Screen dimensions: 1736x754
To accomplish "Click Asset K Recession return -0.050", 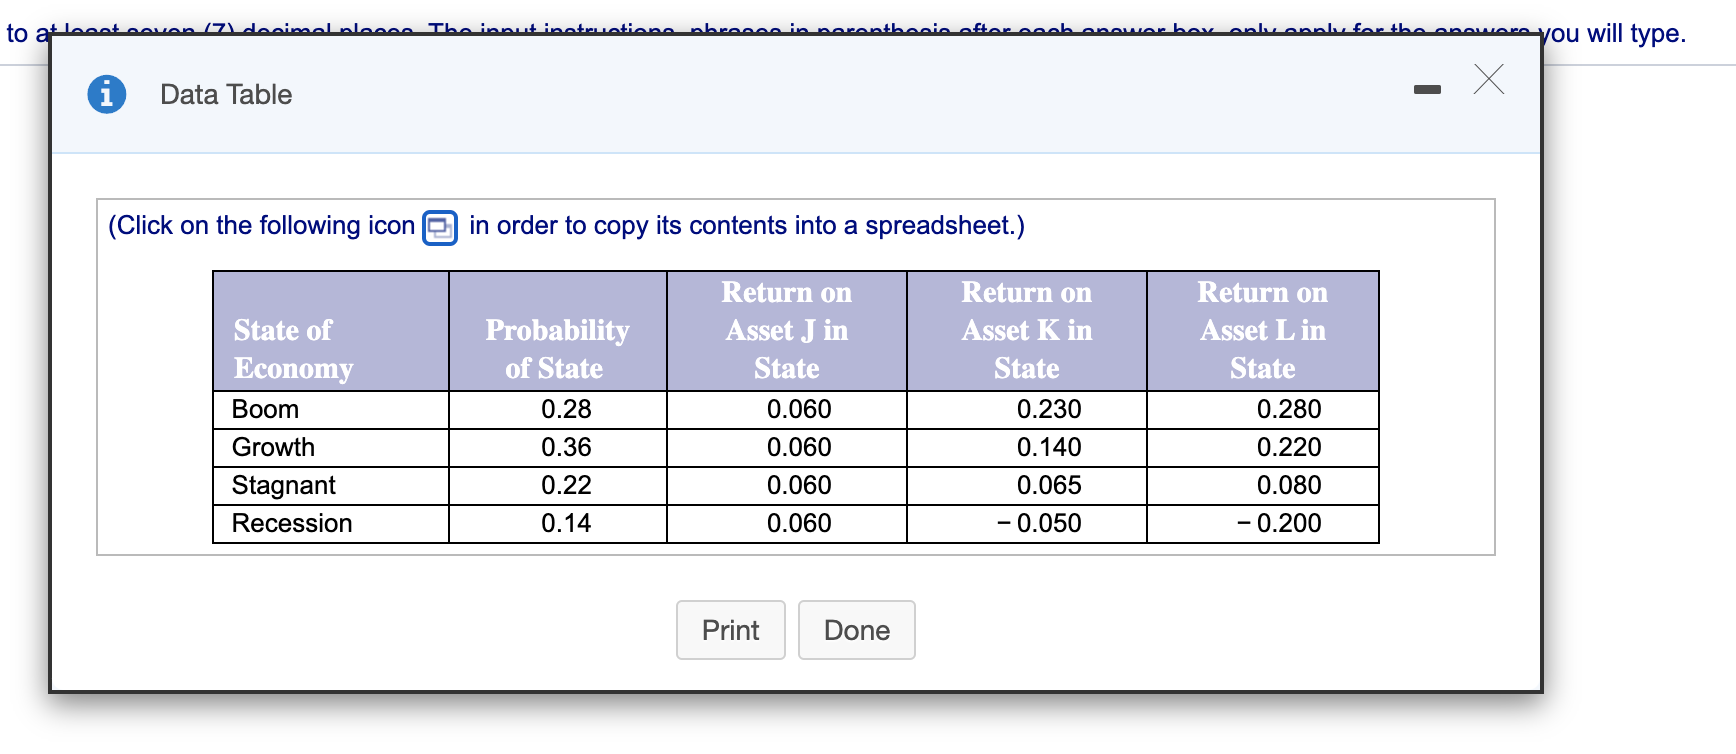I will pos(1039,524).
